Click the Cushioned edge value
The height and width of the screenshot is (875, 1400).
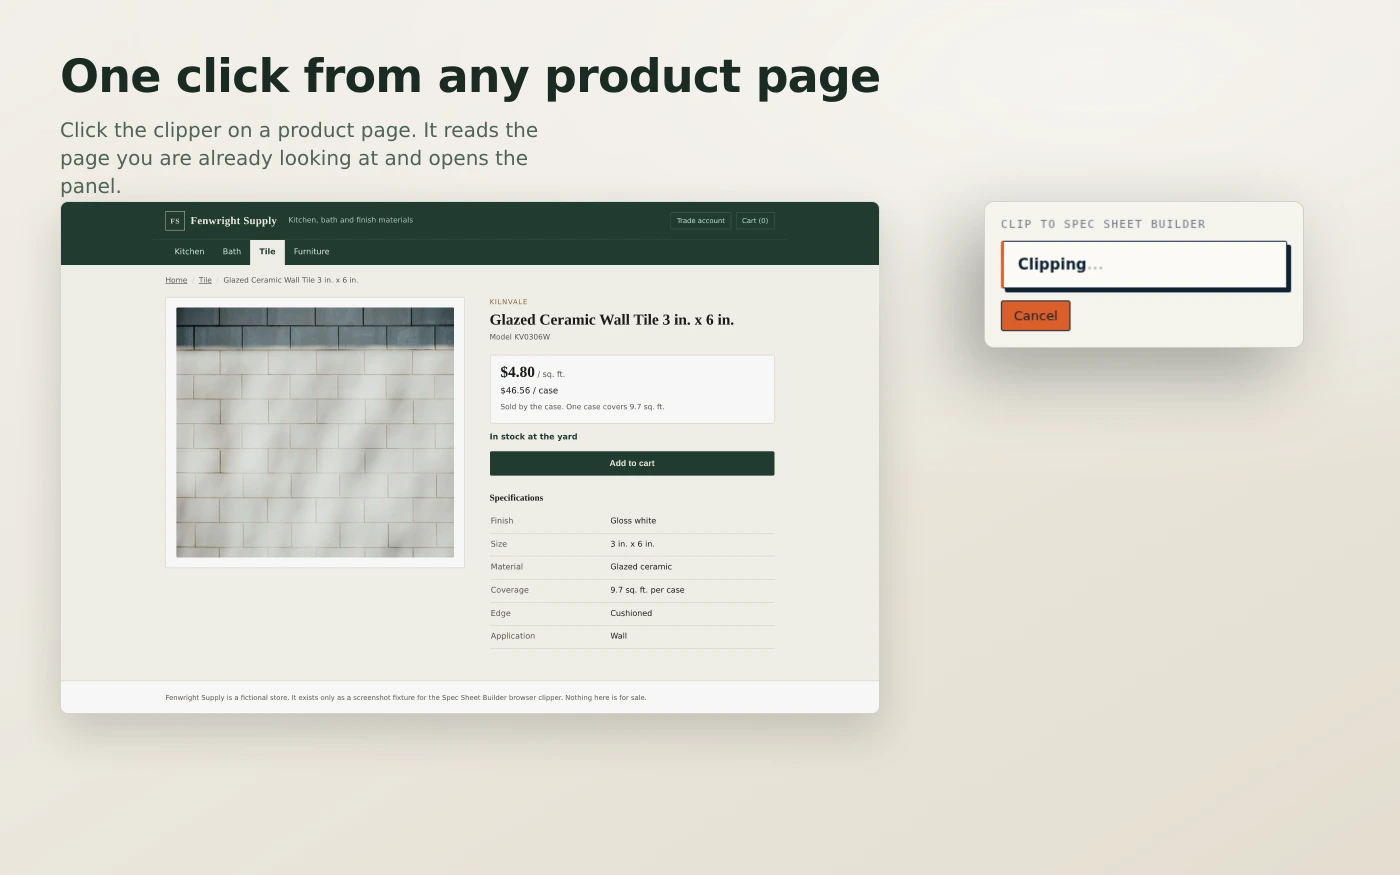pos(631,613)
